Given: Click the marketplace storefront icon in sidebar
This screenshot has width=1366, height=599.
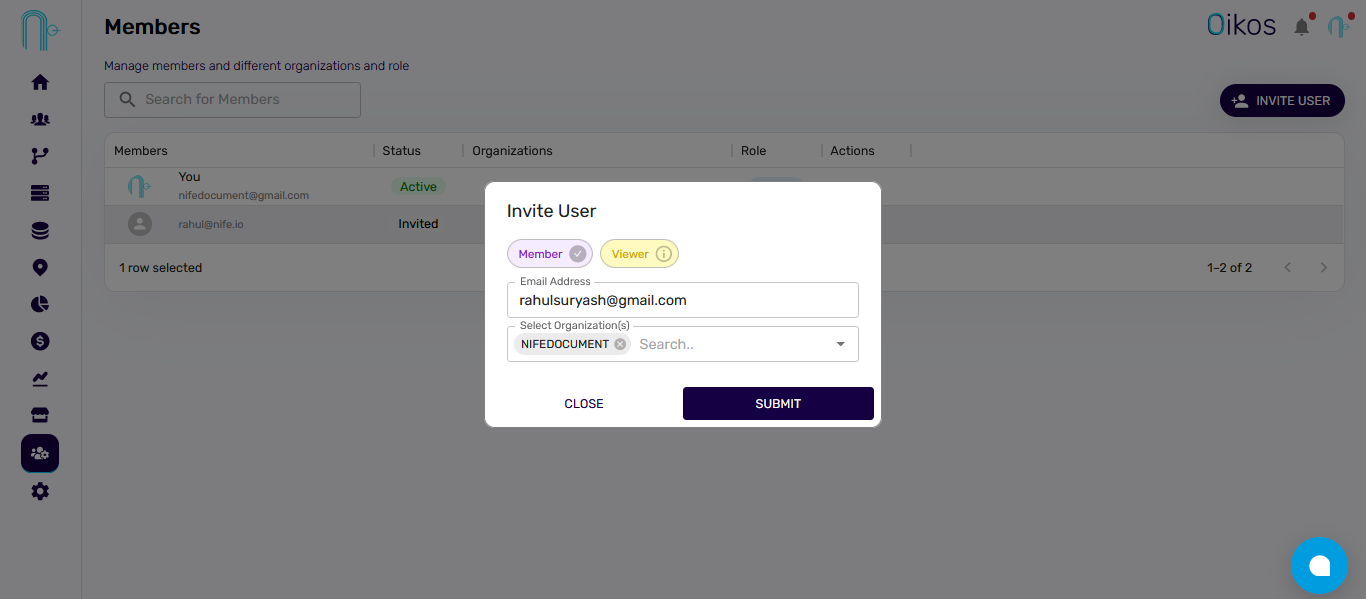Looking at the screenshot, I should [x=40, y=414].
